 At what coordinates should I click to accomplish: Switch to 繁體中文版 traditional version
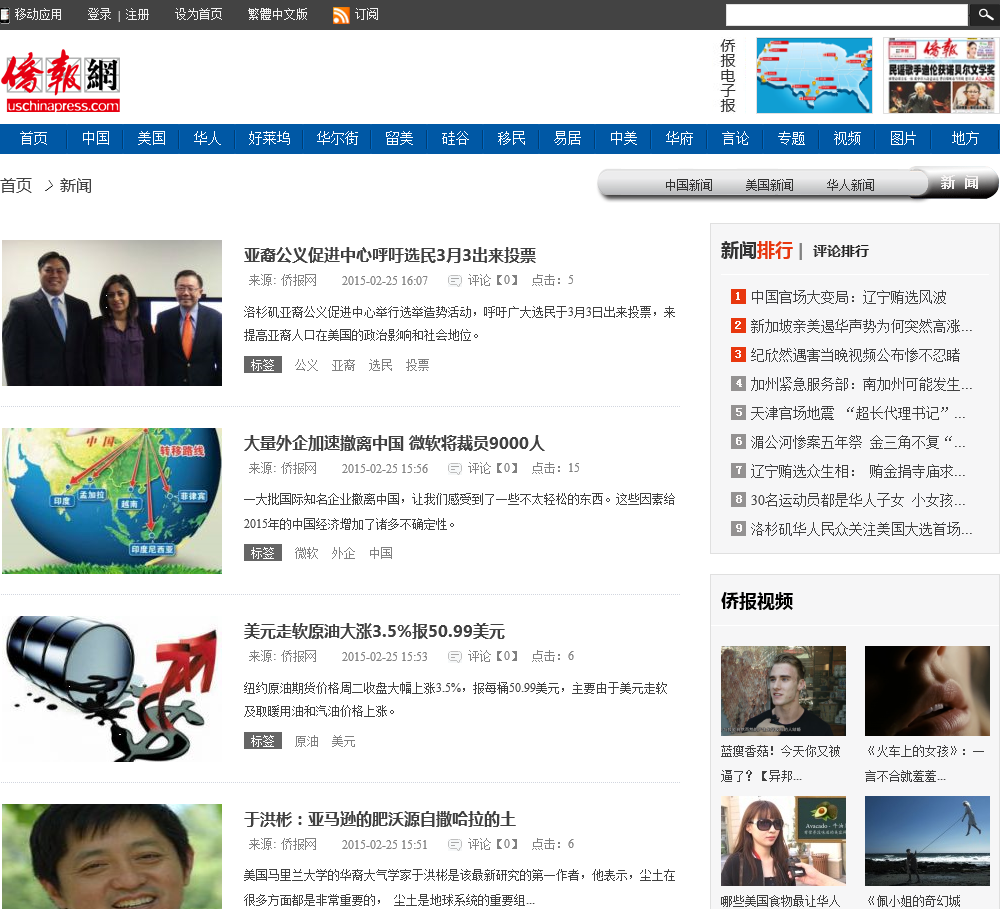click(277, 15)
